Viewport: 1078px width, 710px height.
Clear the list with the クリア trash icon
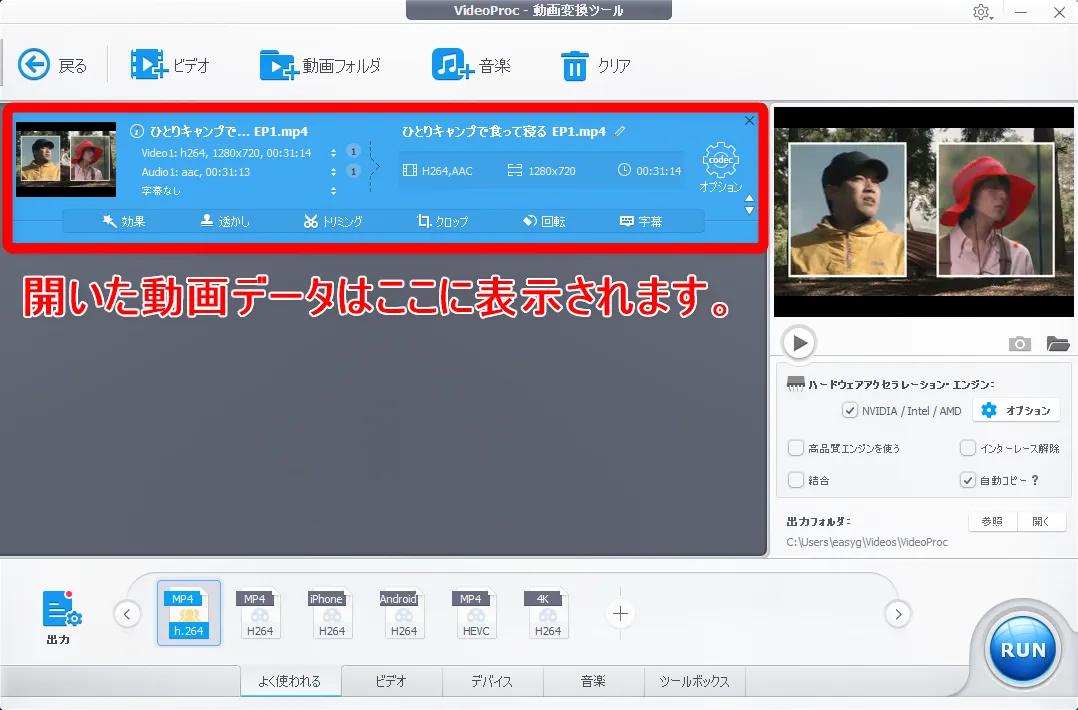pos(595,66)
